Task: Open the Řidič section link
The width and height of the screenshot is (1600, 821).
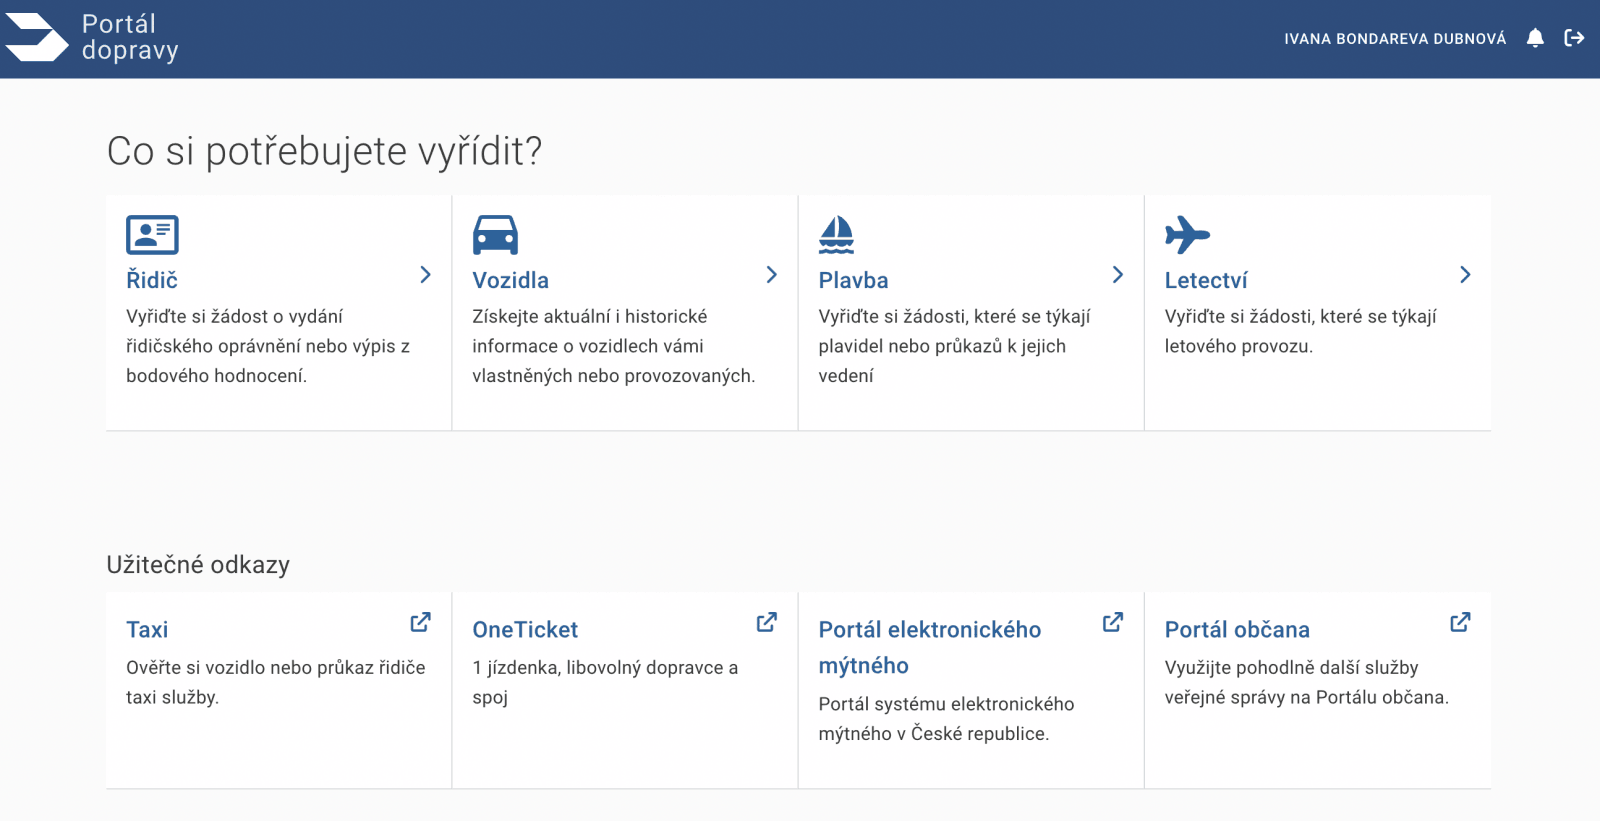Action: pos(152,280)
